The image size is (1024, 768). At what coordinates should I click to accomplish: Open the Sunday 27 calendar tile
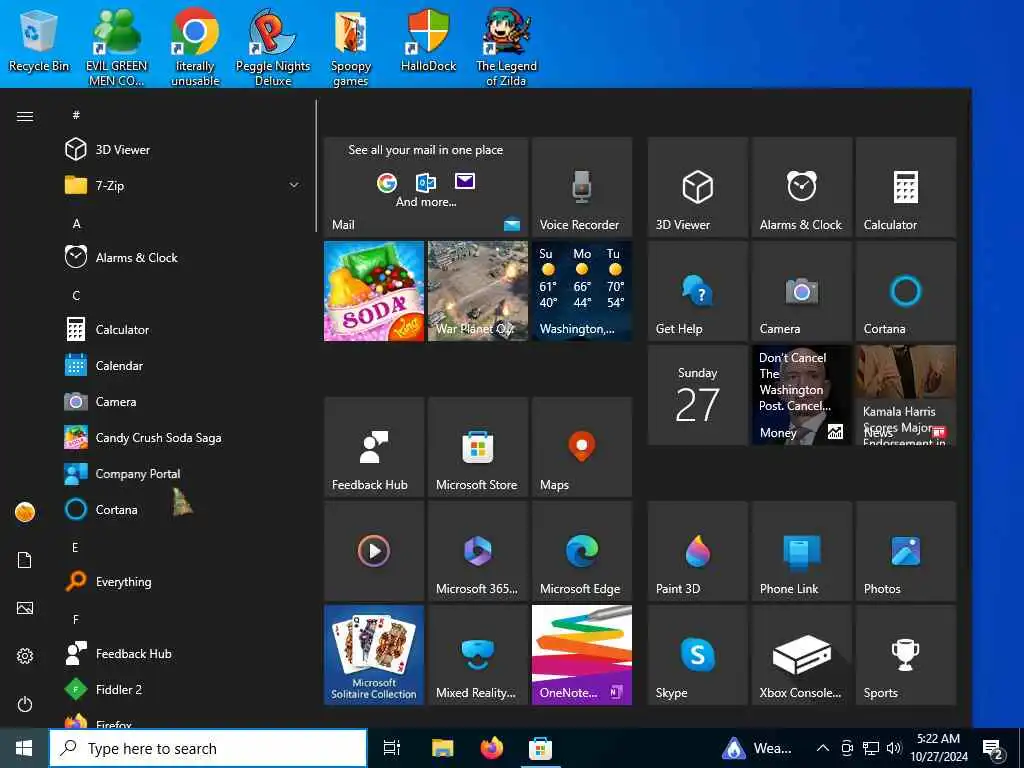[x=697, y=394]
